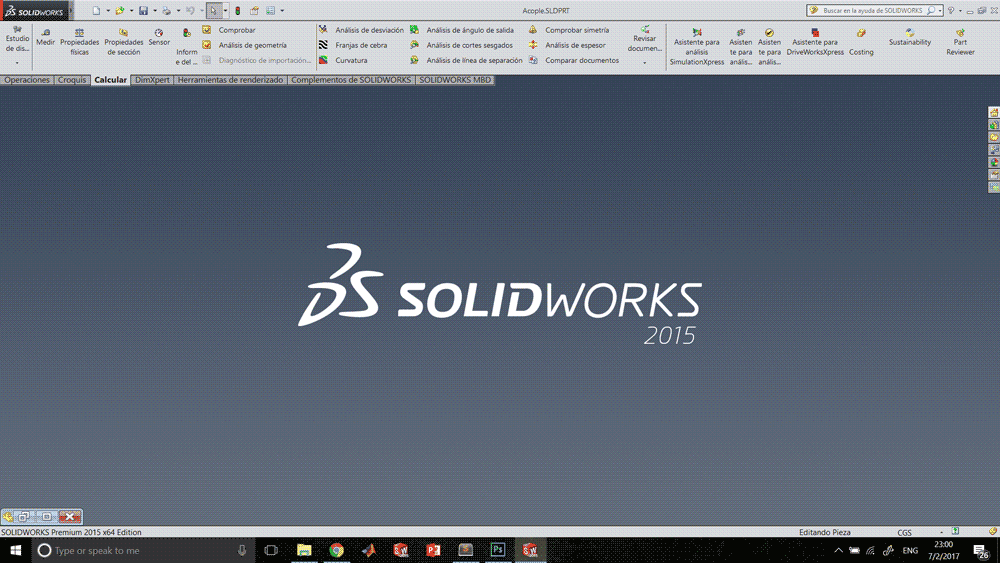Click the Save icon
Viewport: 1000px width, 563px height.
143,11
